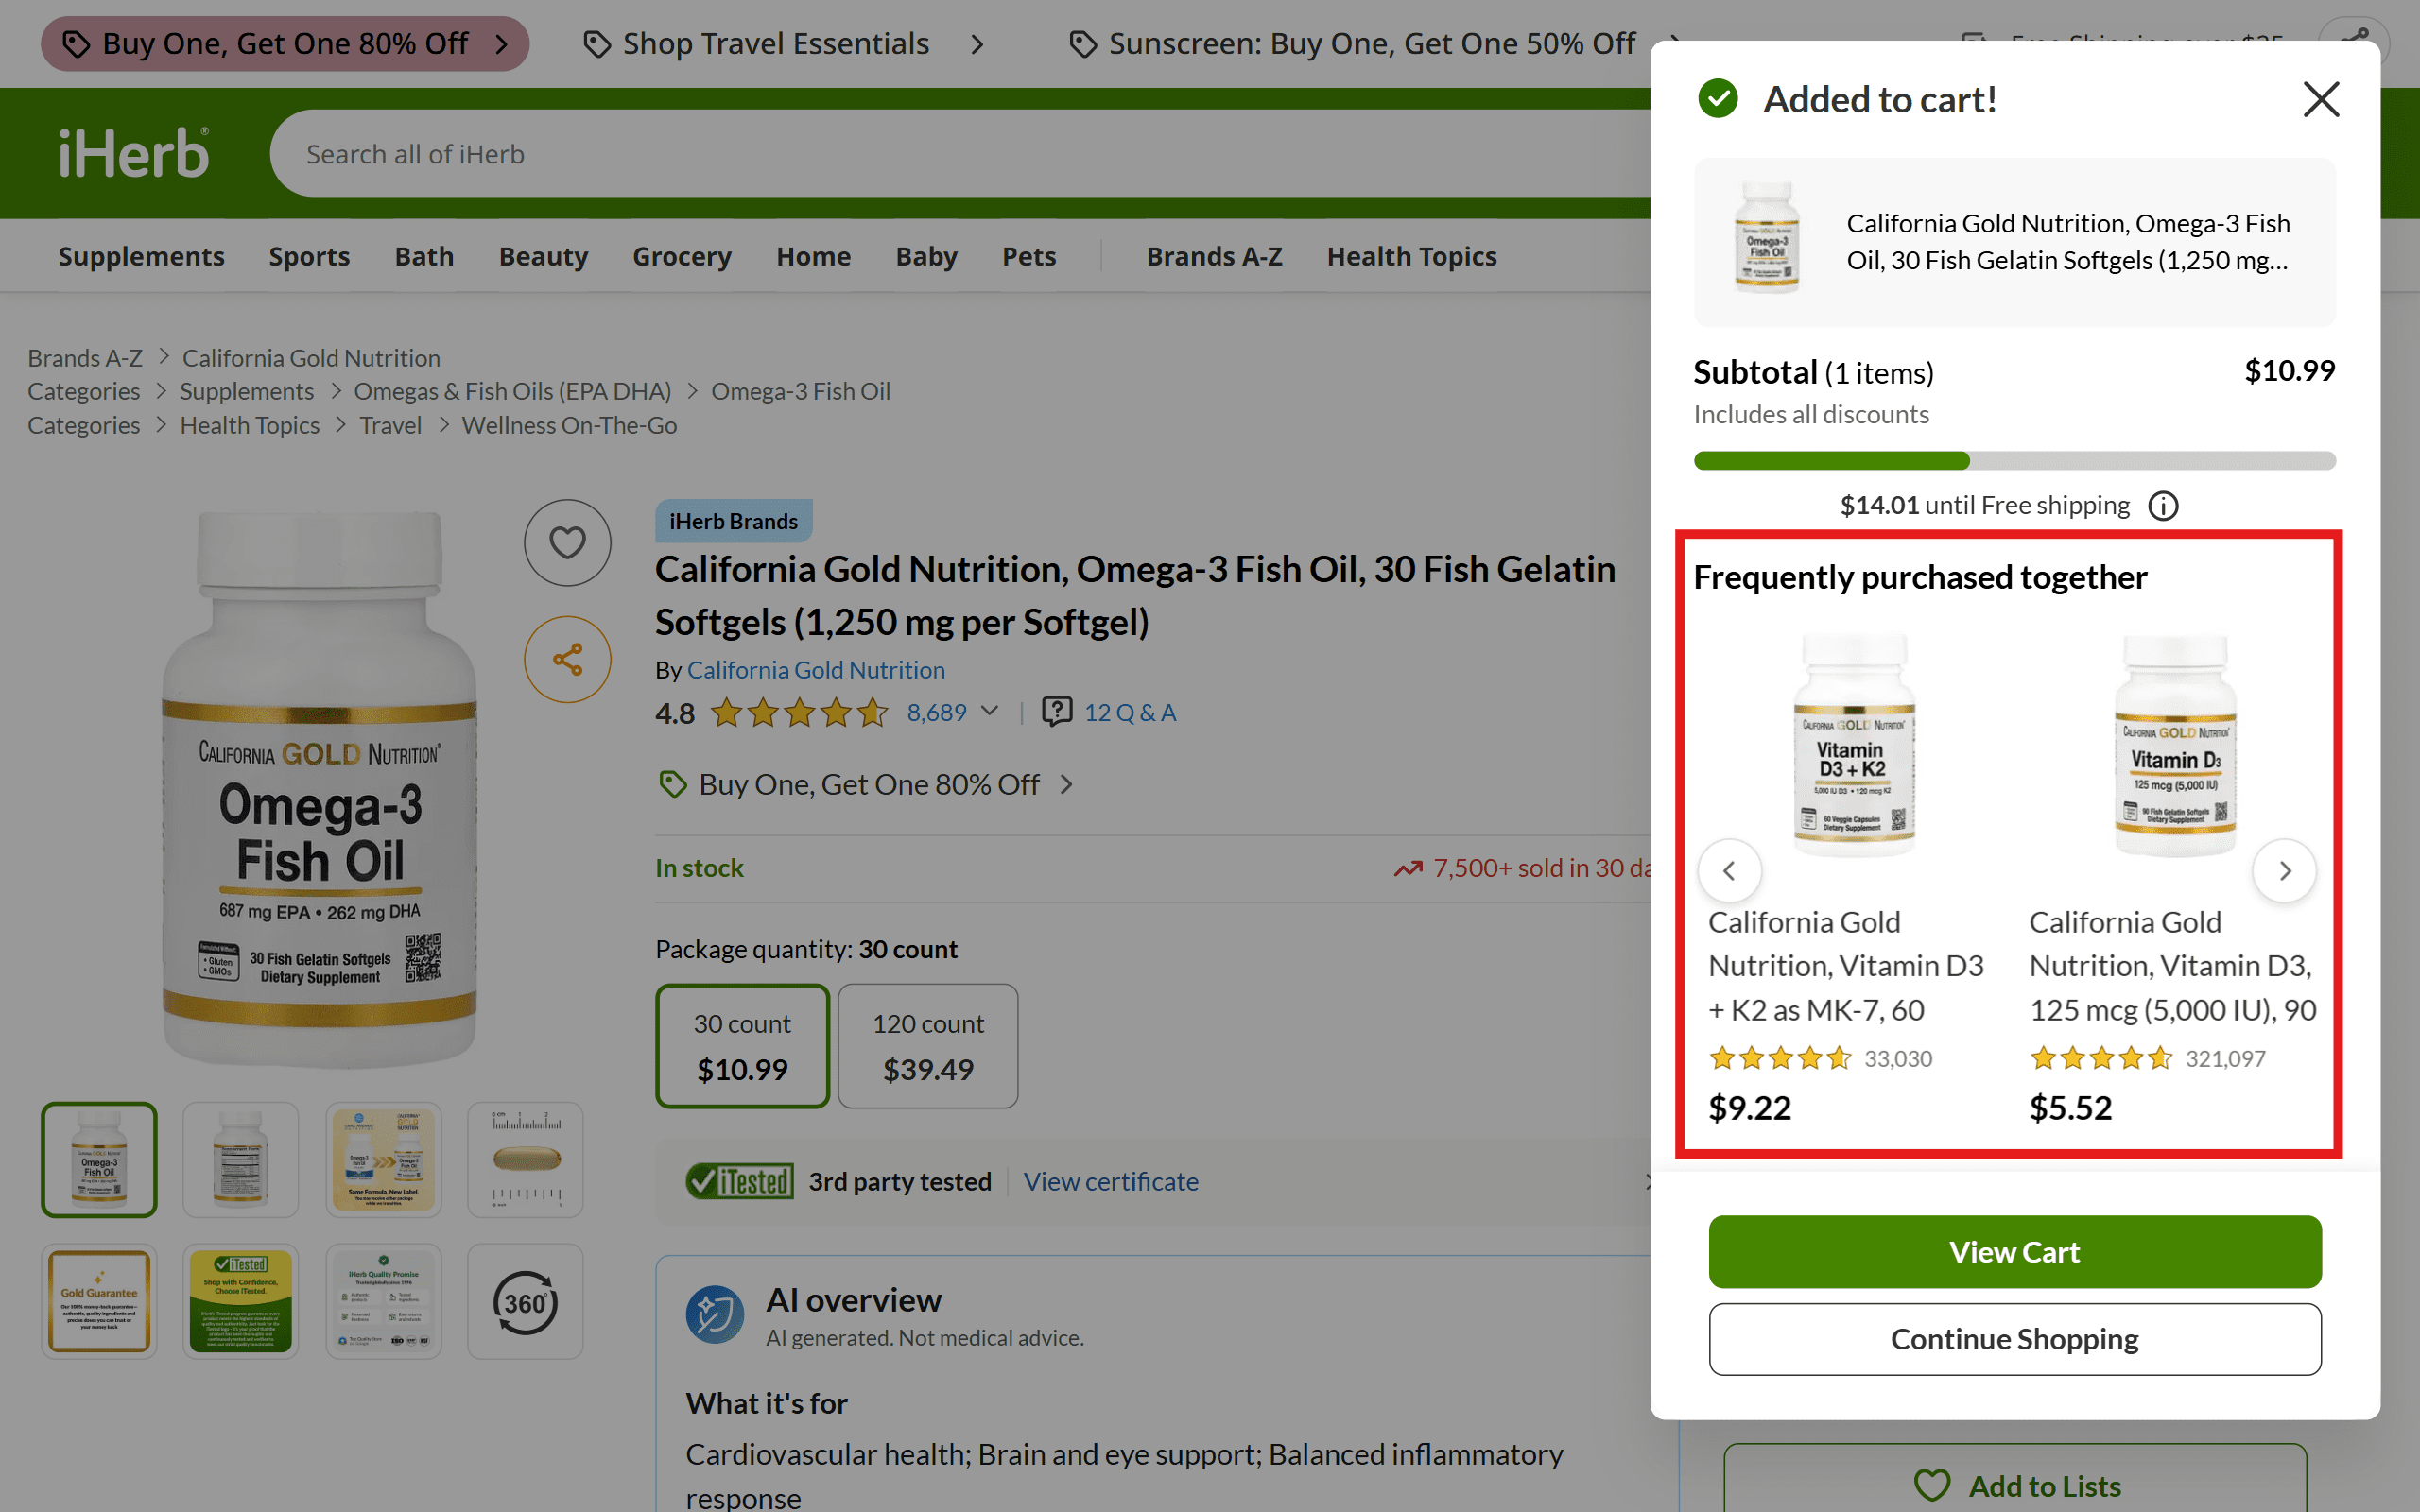2420x1512 pixels.
Task: Click the green tag icon beside offer
Action: point(673,784)
